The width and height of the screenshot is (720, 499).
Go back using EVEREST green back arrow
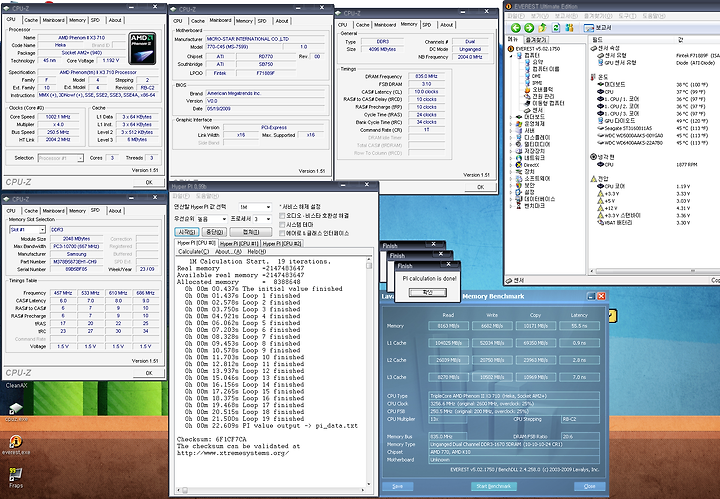(516, 28)
